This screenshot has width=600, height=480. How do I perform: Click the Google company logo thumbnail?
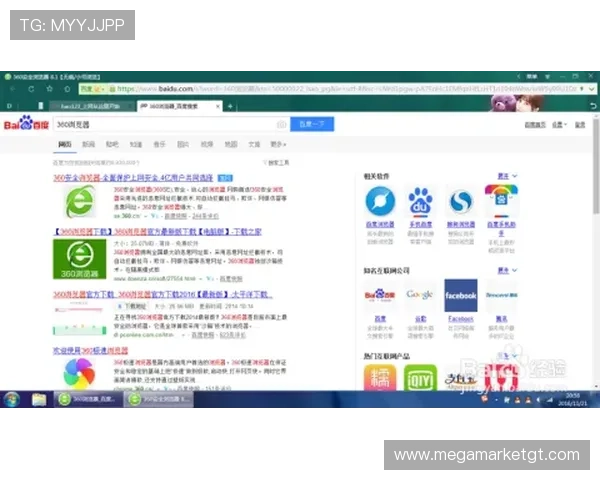[x=420, y=295]
